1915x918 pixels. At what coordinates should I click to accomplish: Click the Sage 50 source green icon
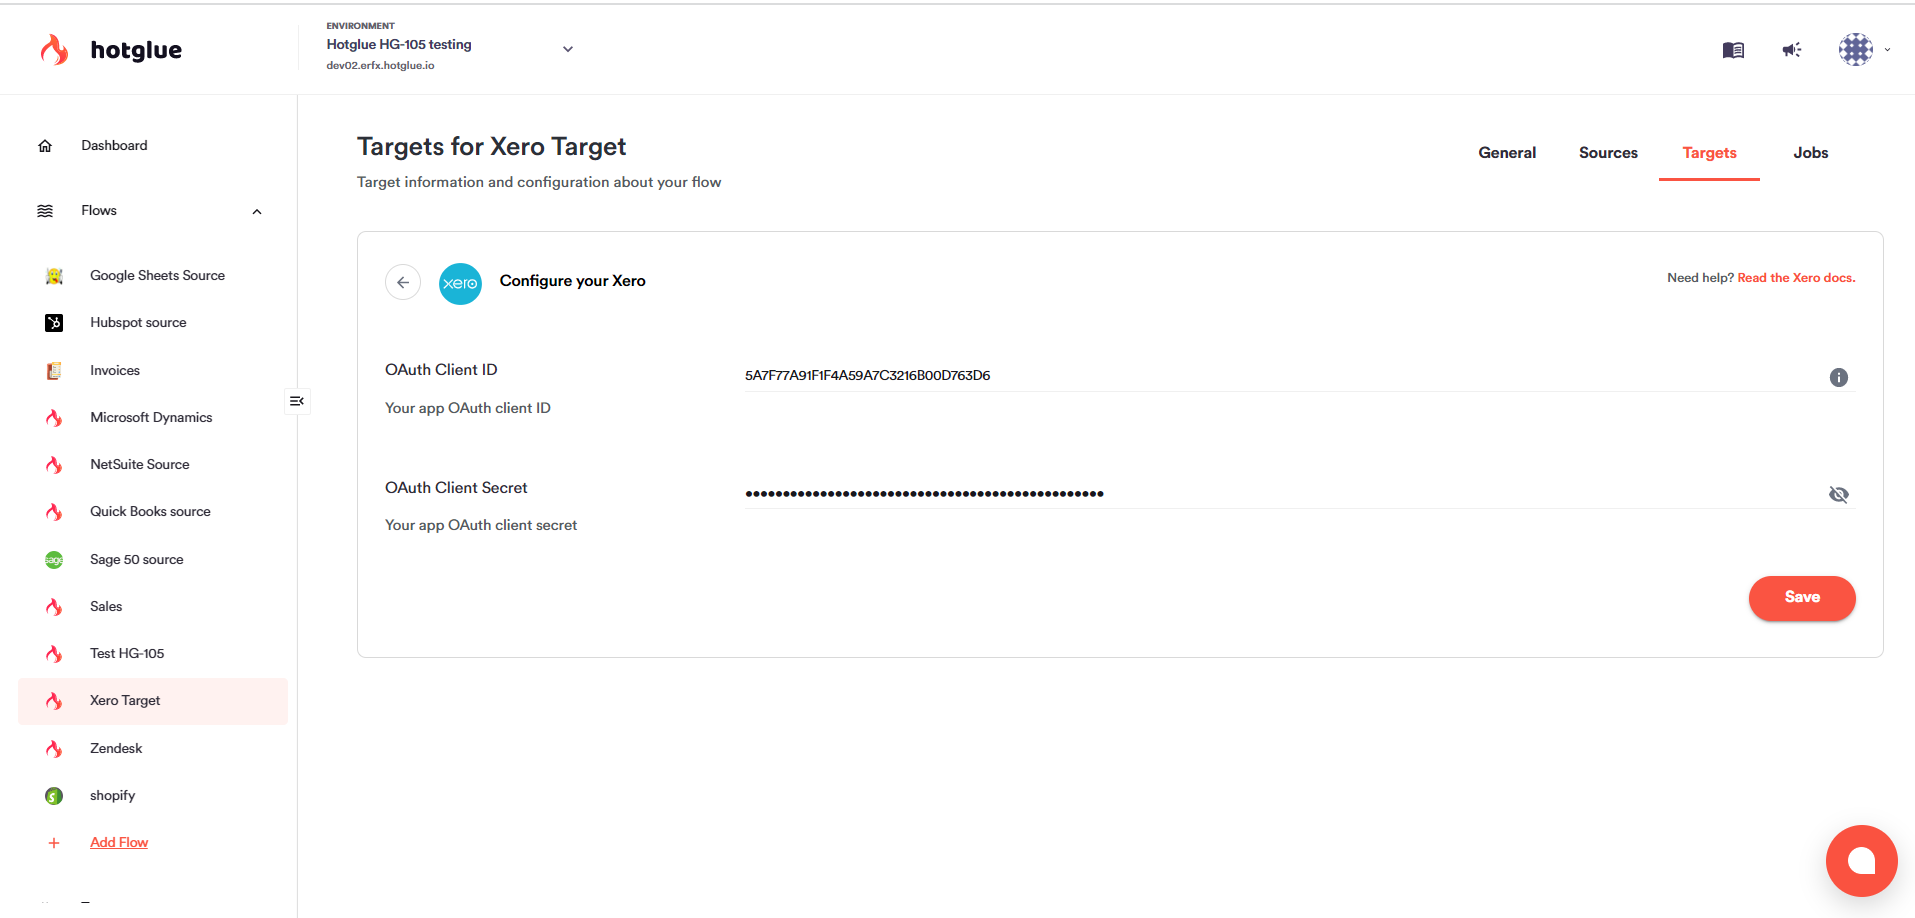pyautogui.click(x=54, y=560)
